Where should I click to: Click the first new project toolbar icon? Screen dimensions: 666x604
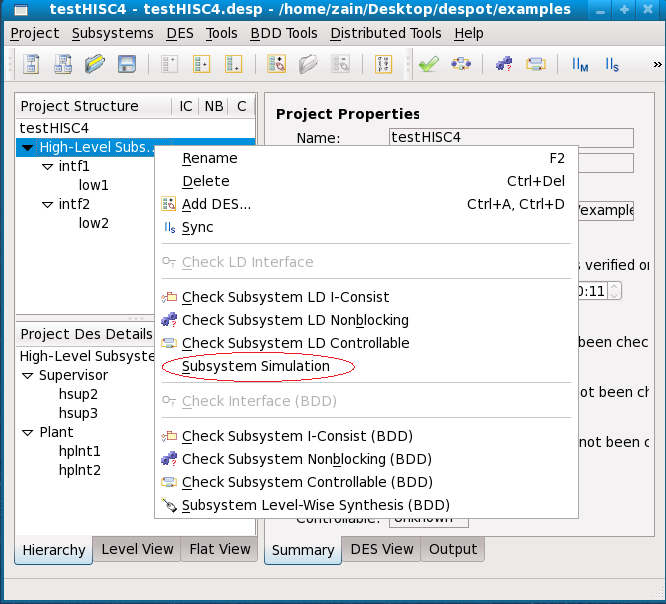click(31, 65)
